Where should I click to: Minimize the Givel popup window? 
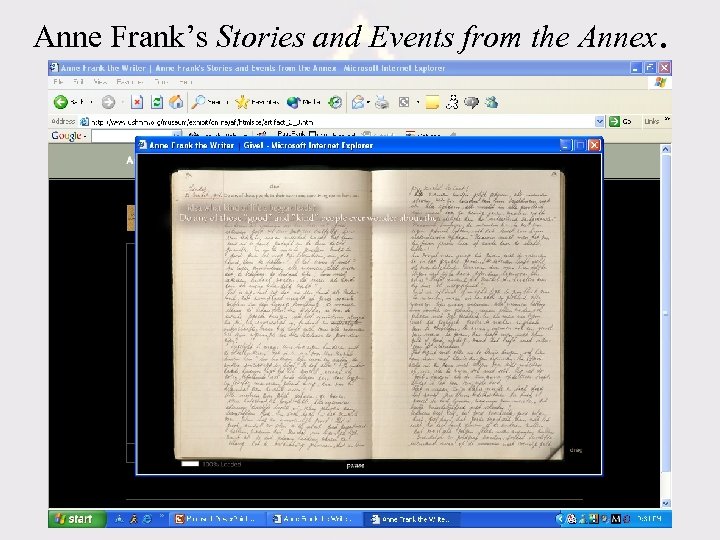pyautogui.click(x=564, y=145)
